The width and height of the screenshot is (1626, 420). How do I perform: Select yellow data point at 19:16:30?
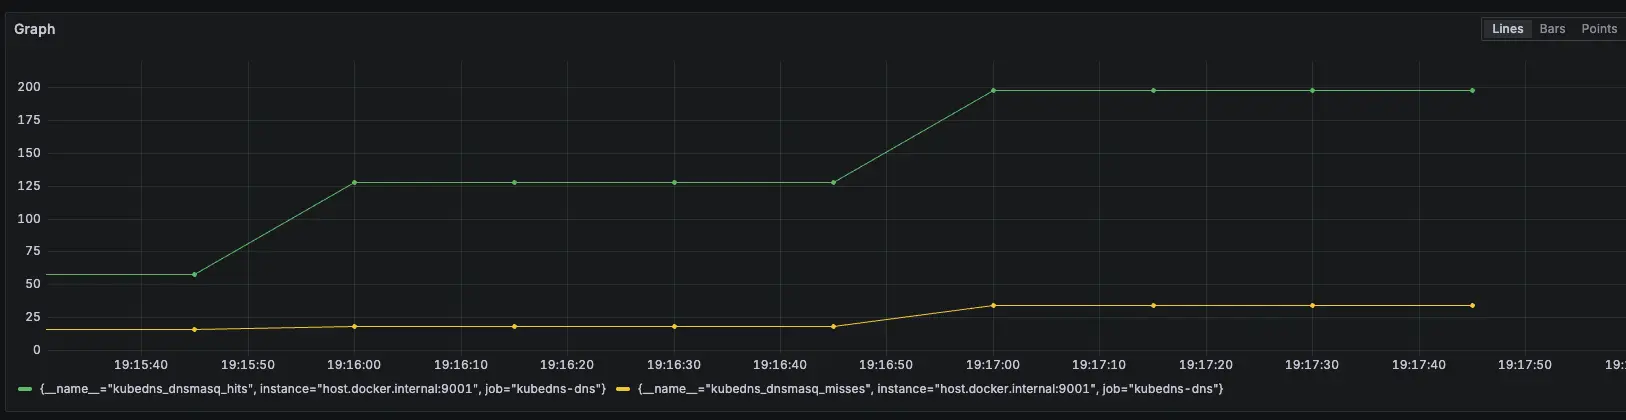[x=674, y=327]
